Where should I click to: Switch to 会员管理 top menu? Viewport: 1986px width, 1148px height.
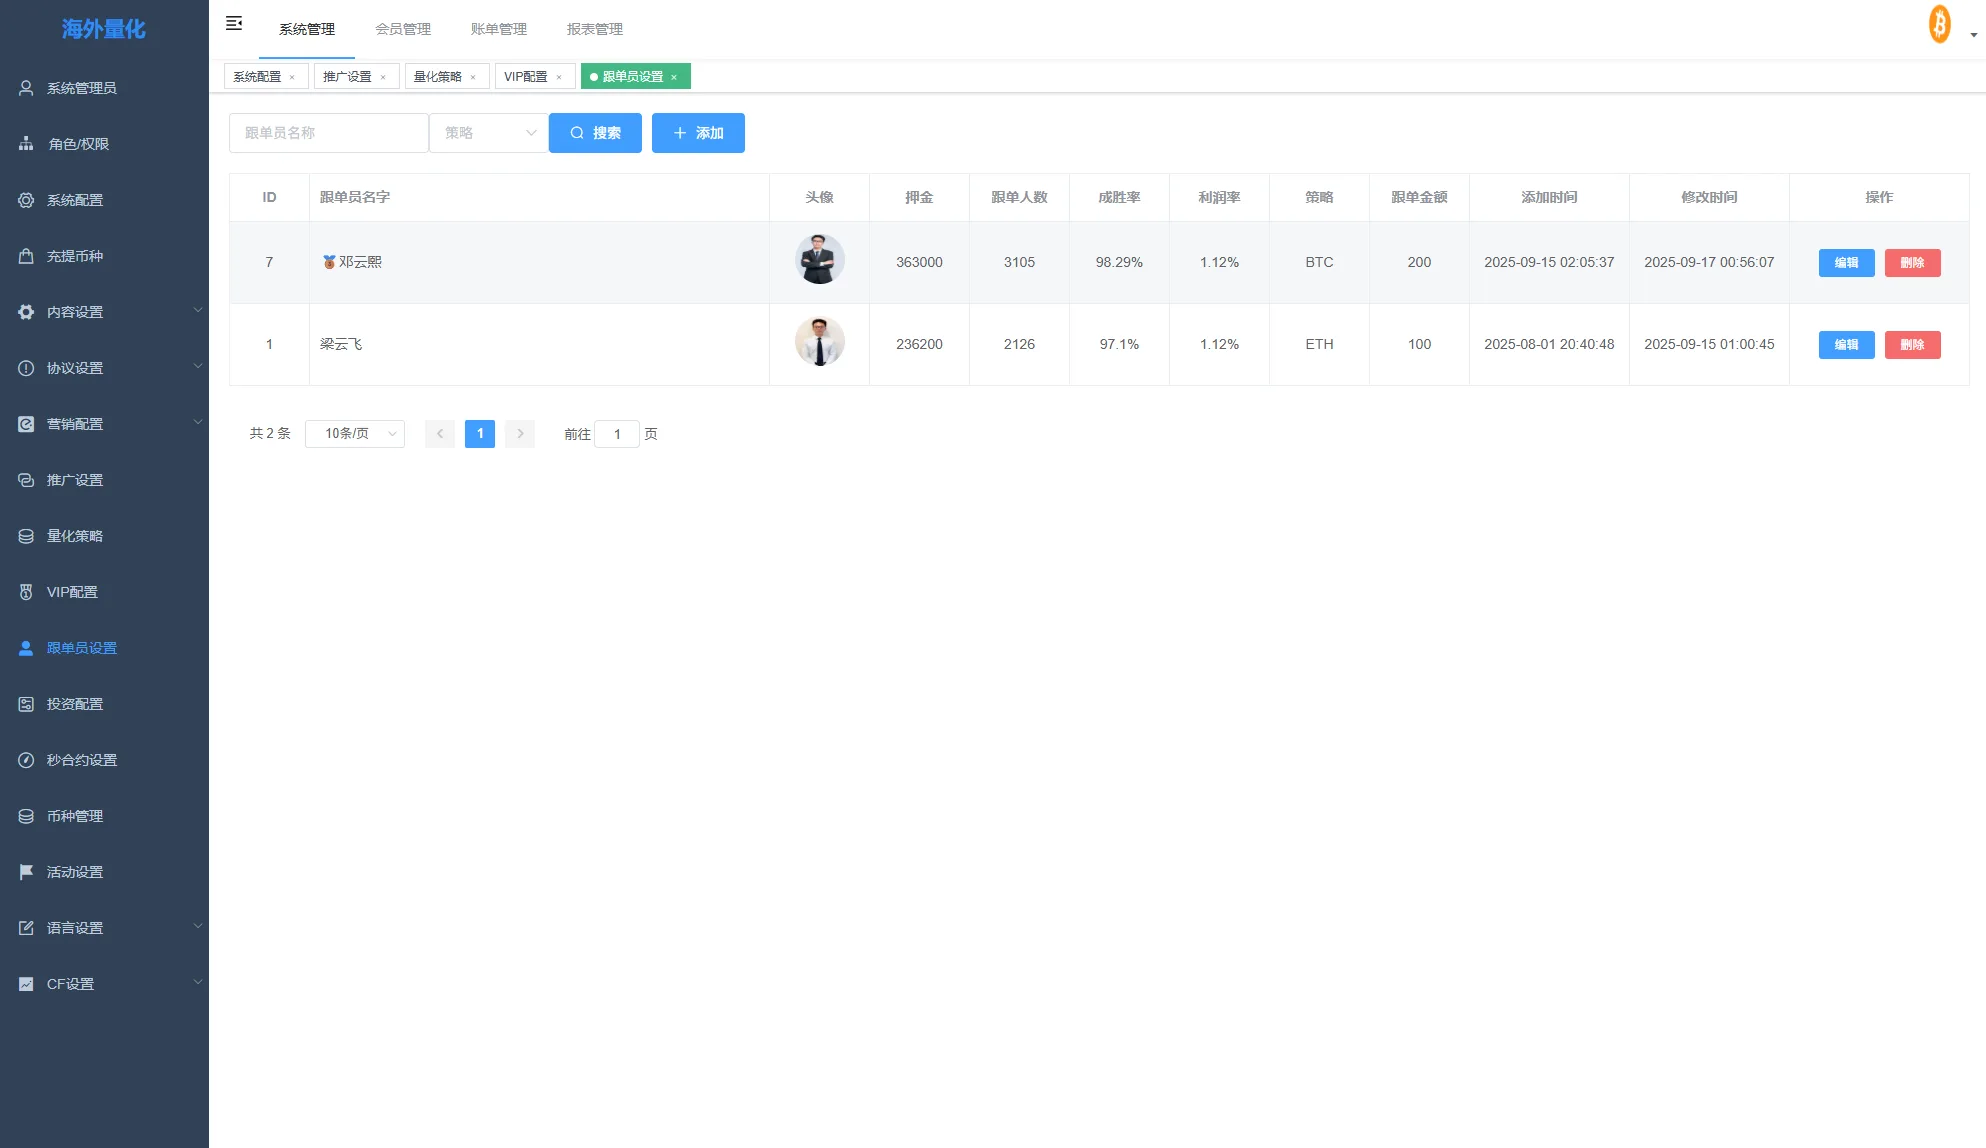click(x=403, y=29)
